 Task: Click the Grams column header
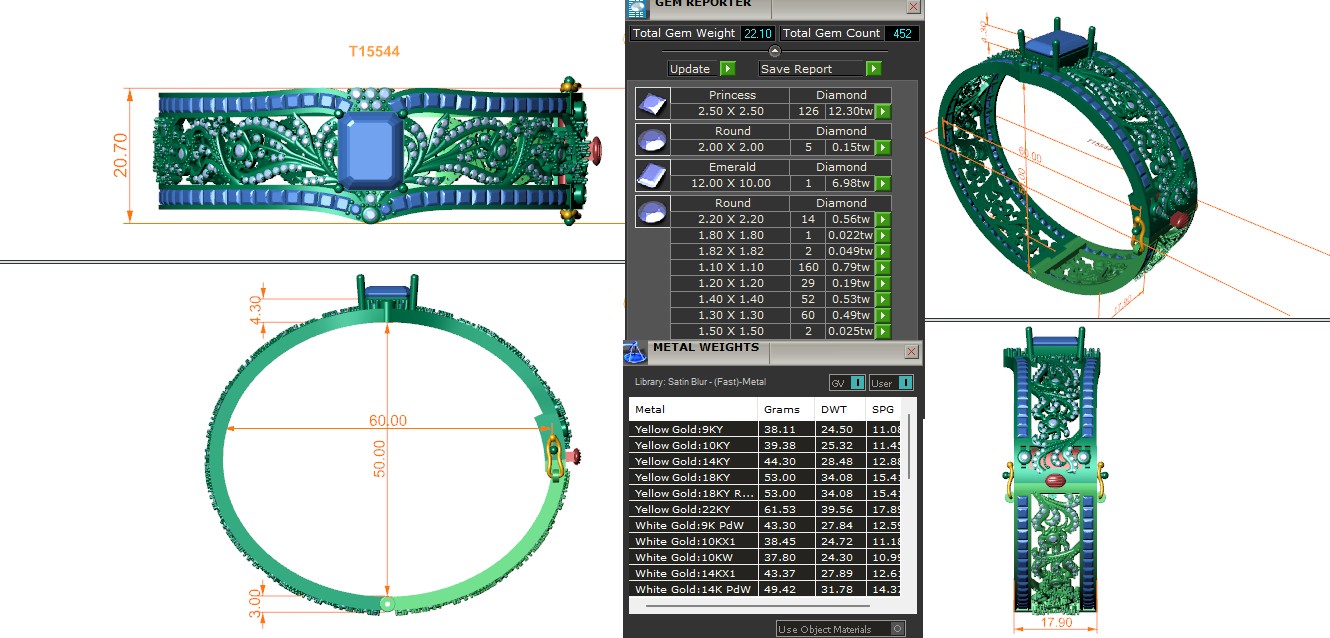(x=787, y=409)
